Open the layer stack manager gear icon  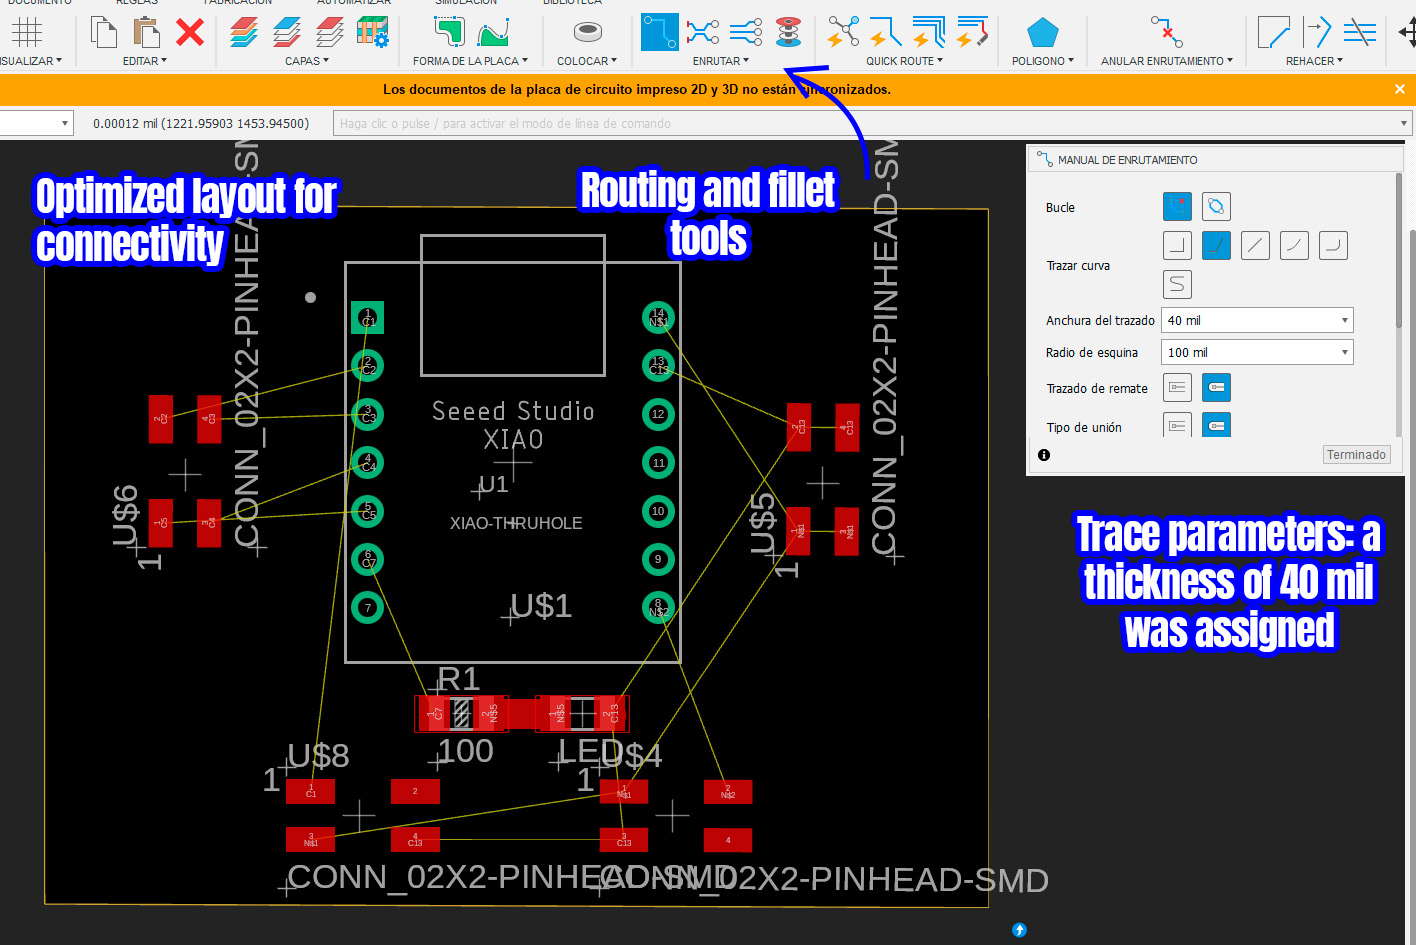pos(373,32)
